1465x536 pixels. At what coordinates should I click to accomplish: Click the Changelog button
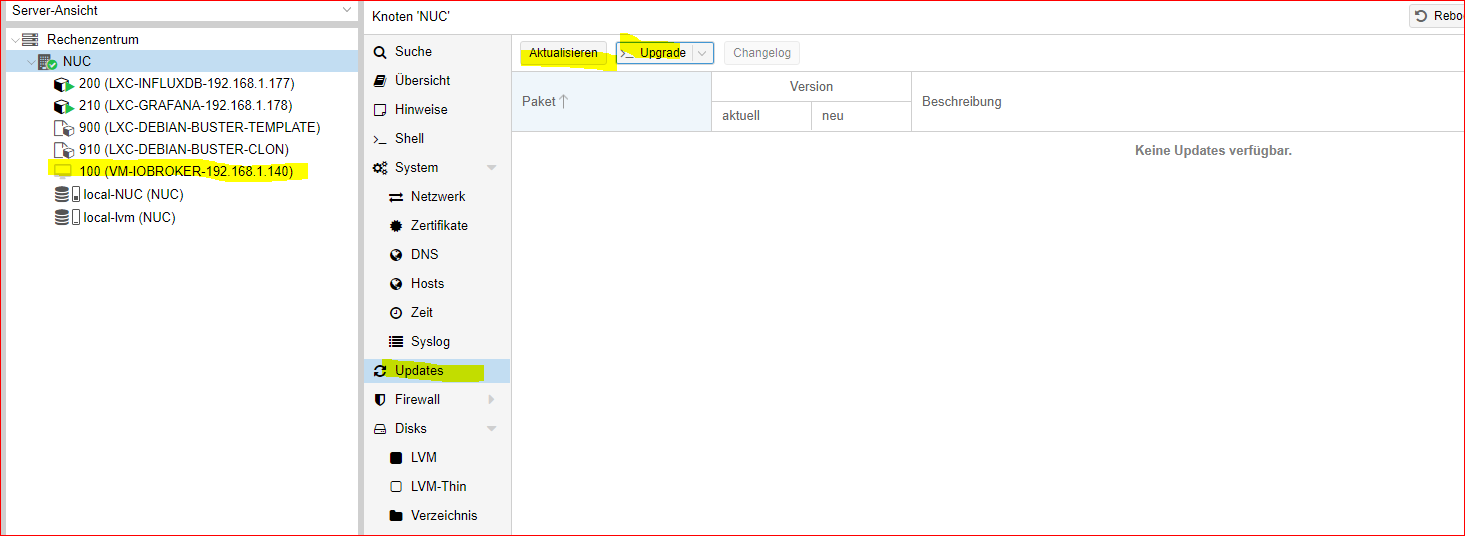(761, 53)
